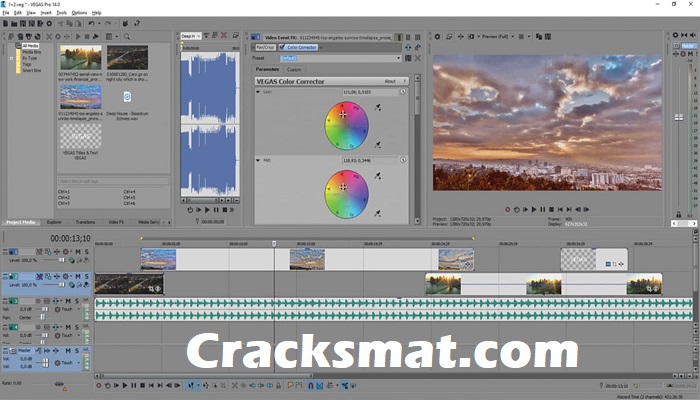Collapse the Mid color wheel section
Image resolution: width=700 pixels, height=400 pixels.
coord(258,160)
